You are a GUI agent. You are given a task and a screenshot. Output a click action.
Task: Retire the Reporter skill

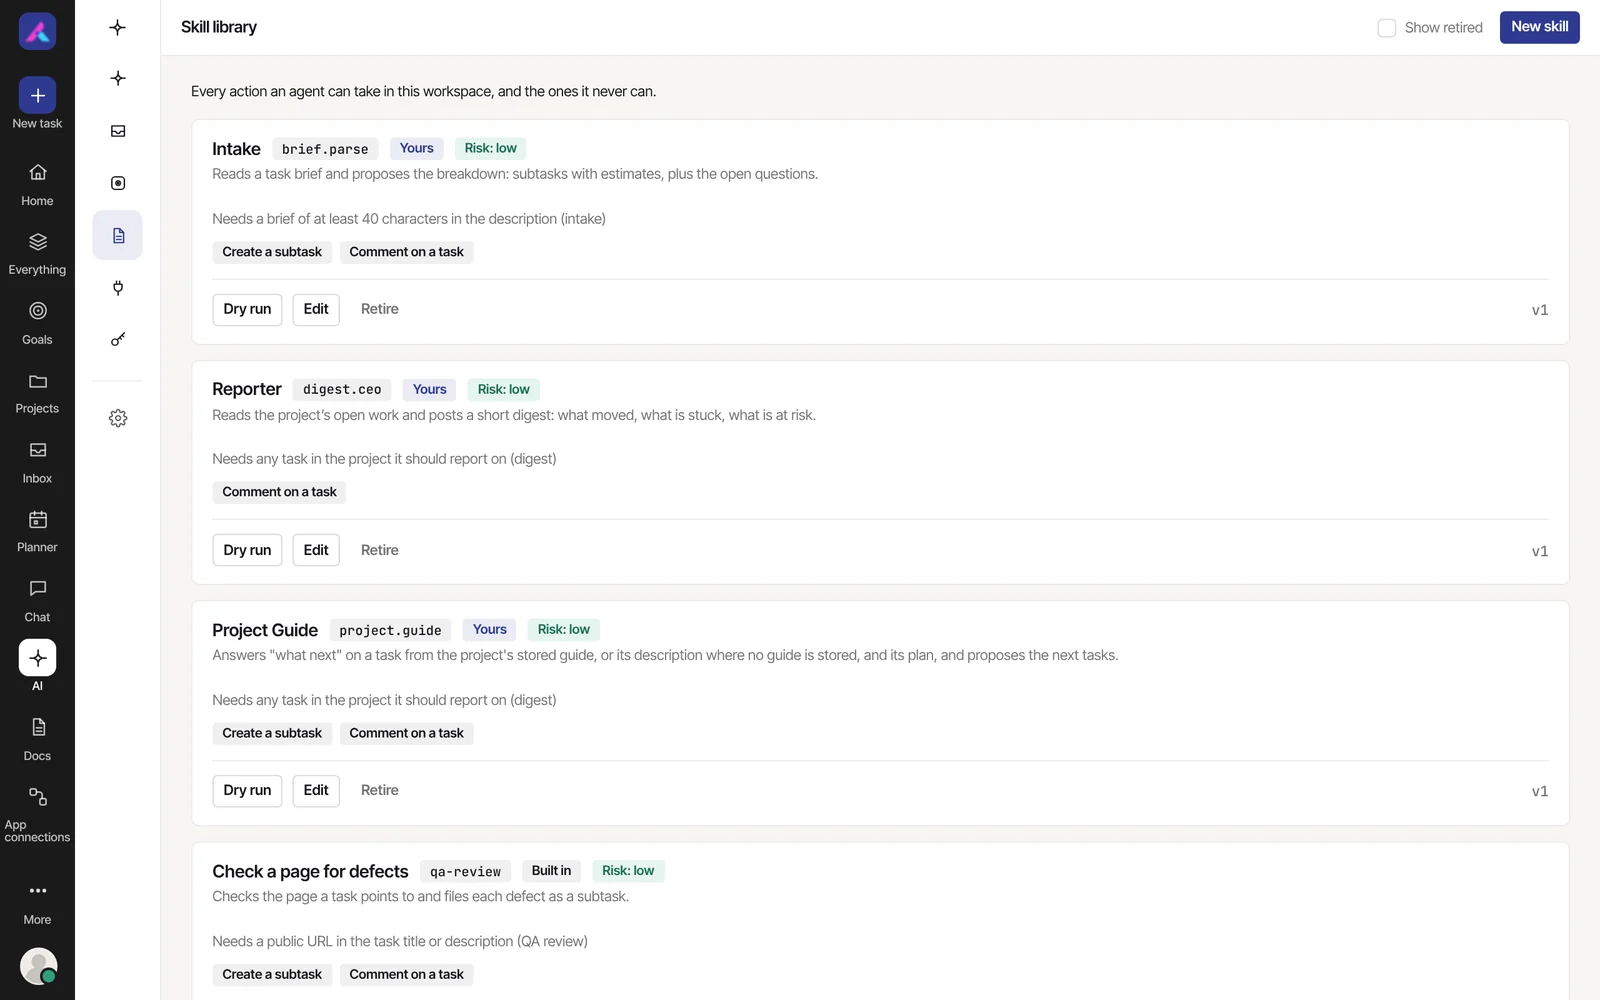[x=379, y=550]
